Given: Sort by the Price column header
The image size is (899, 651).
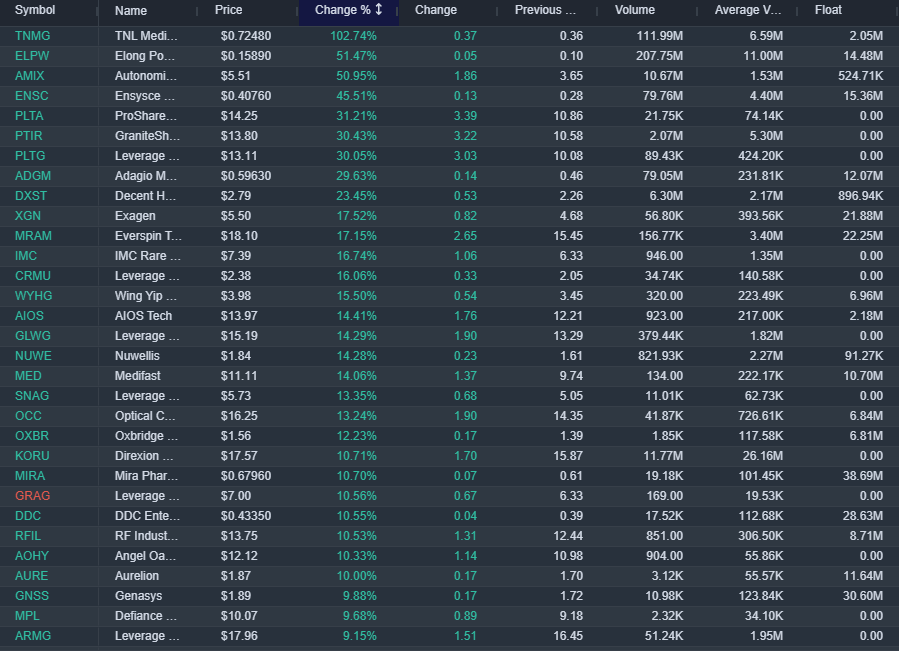Looking at the screenshot, I should [228, 10].
